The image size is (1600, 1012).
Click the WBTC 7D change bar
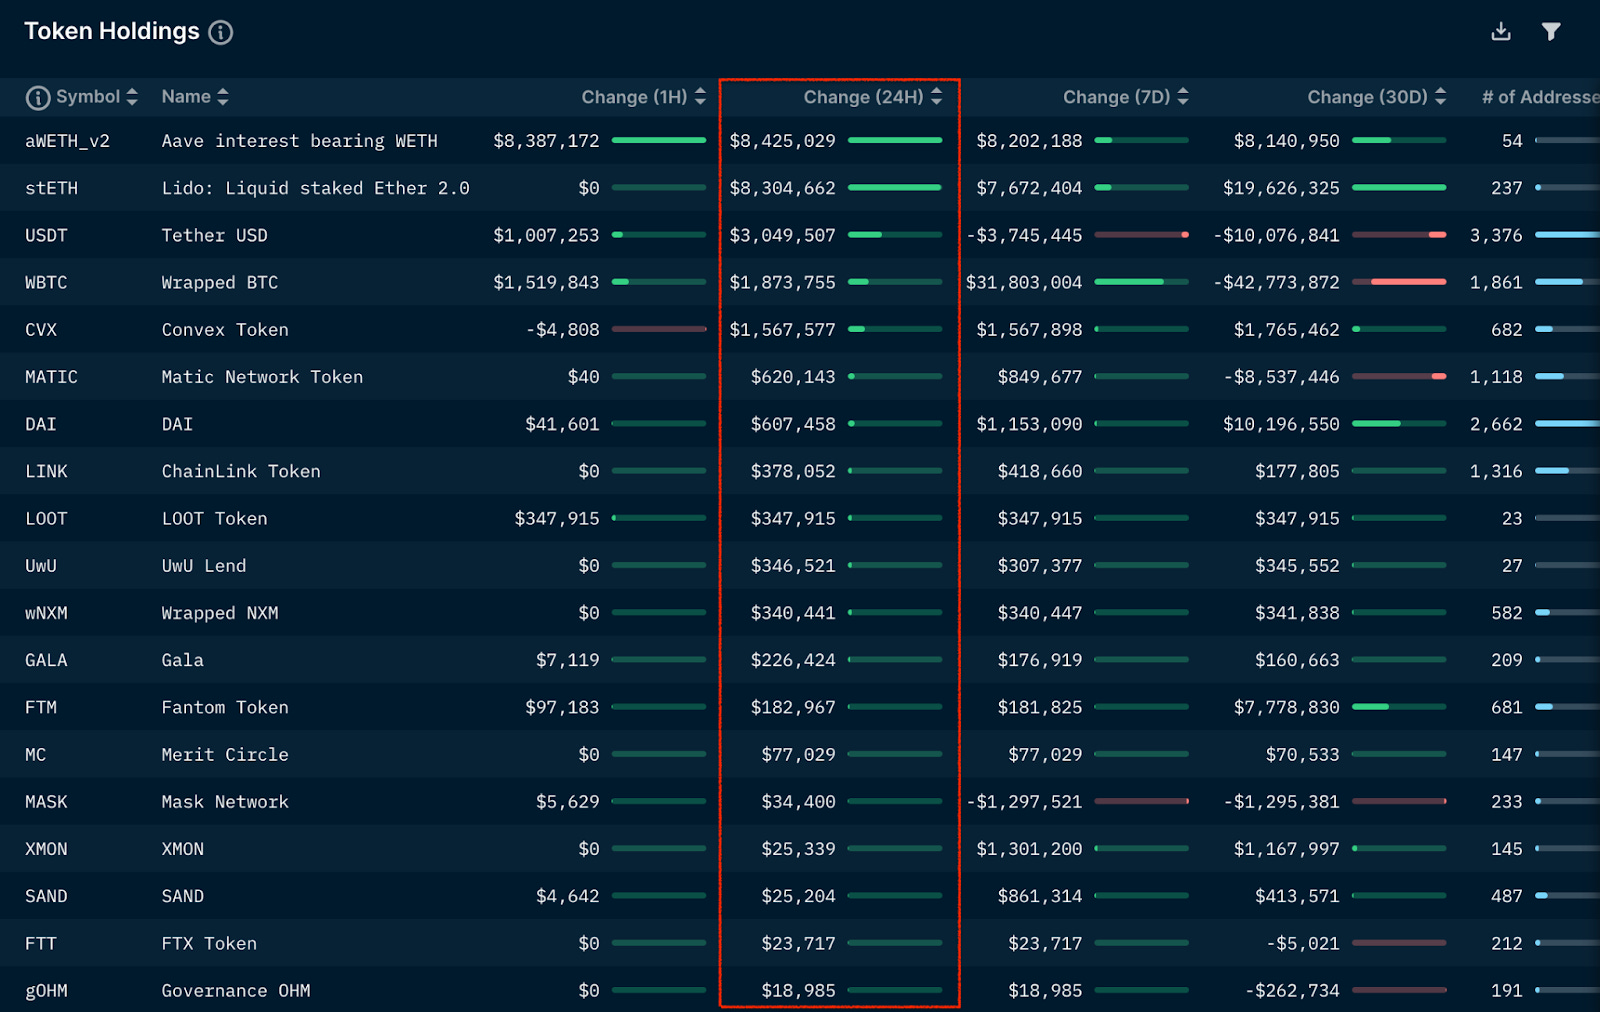1141,282
